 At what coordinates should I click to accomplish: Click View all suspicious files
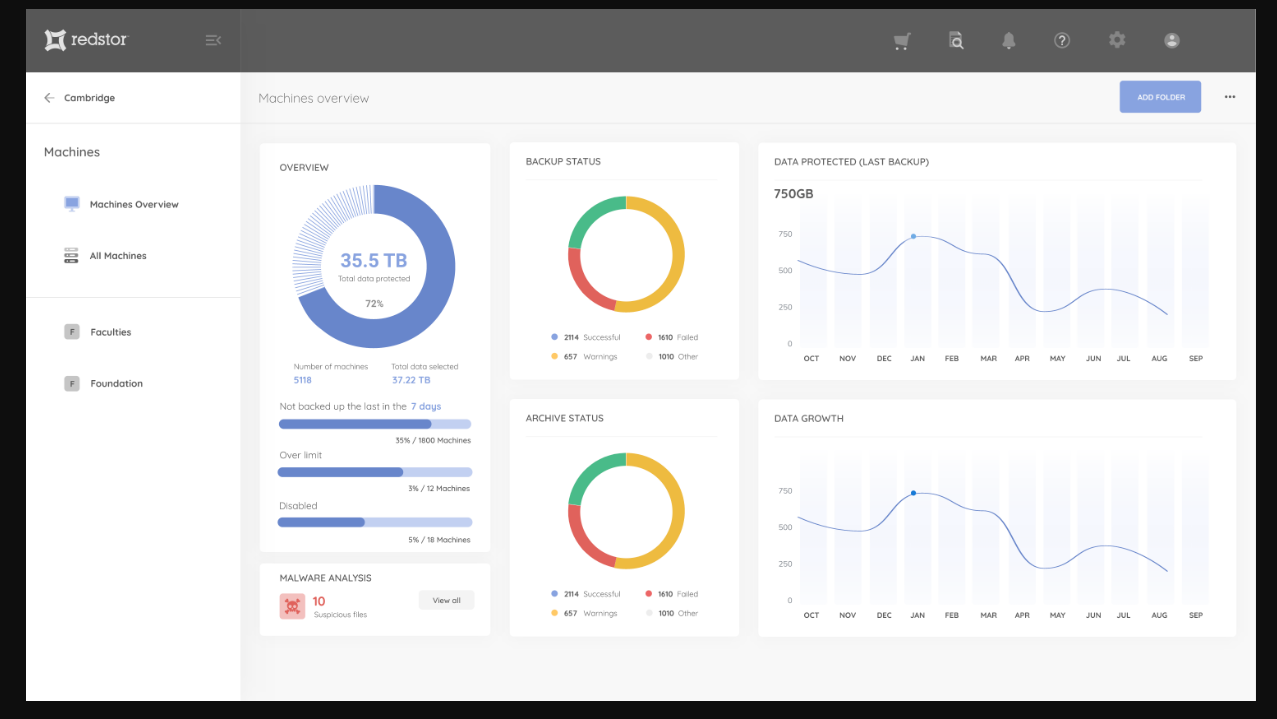point(446,599)
